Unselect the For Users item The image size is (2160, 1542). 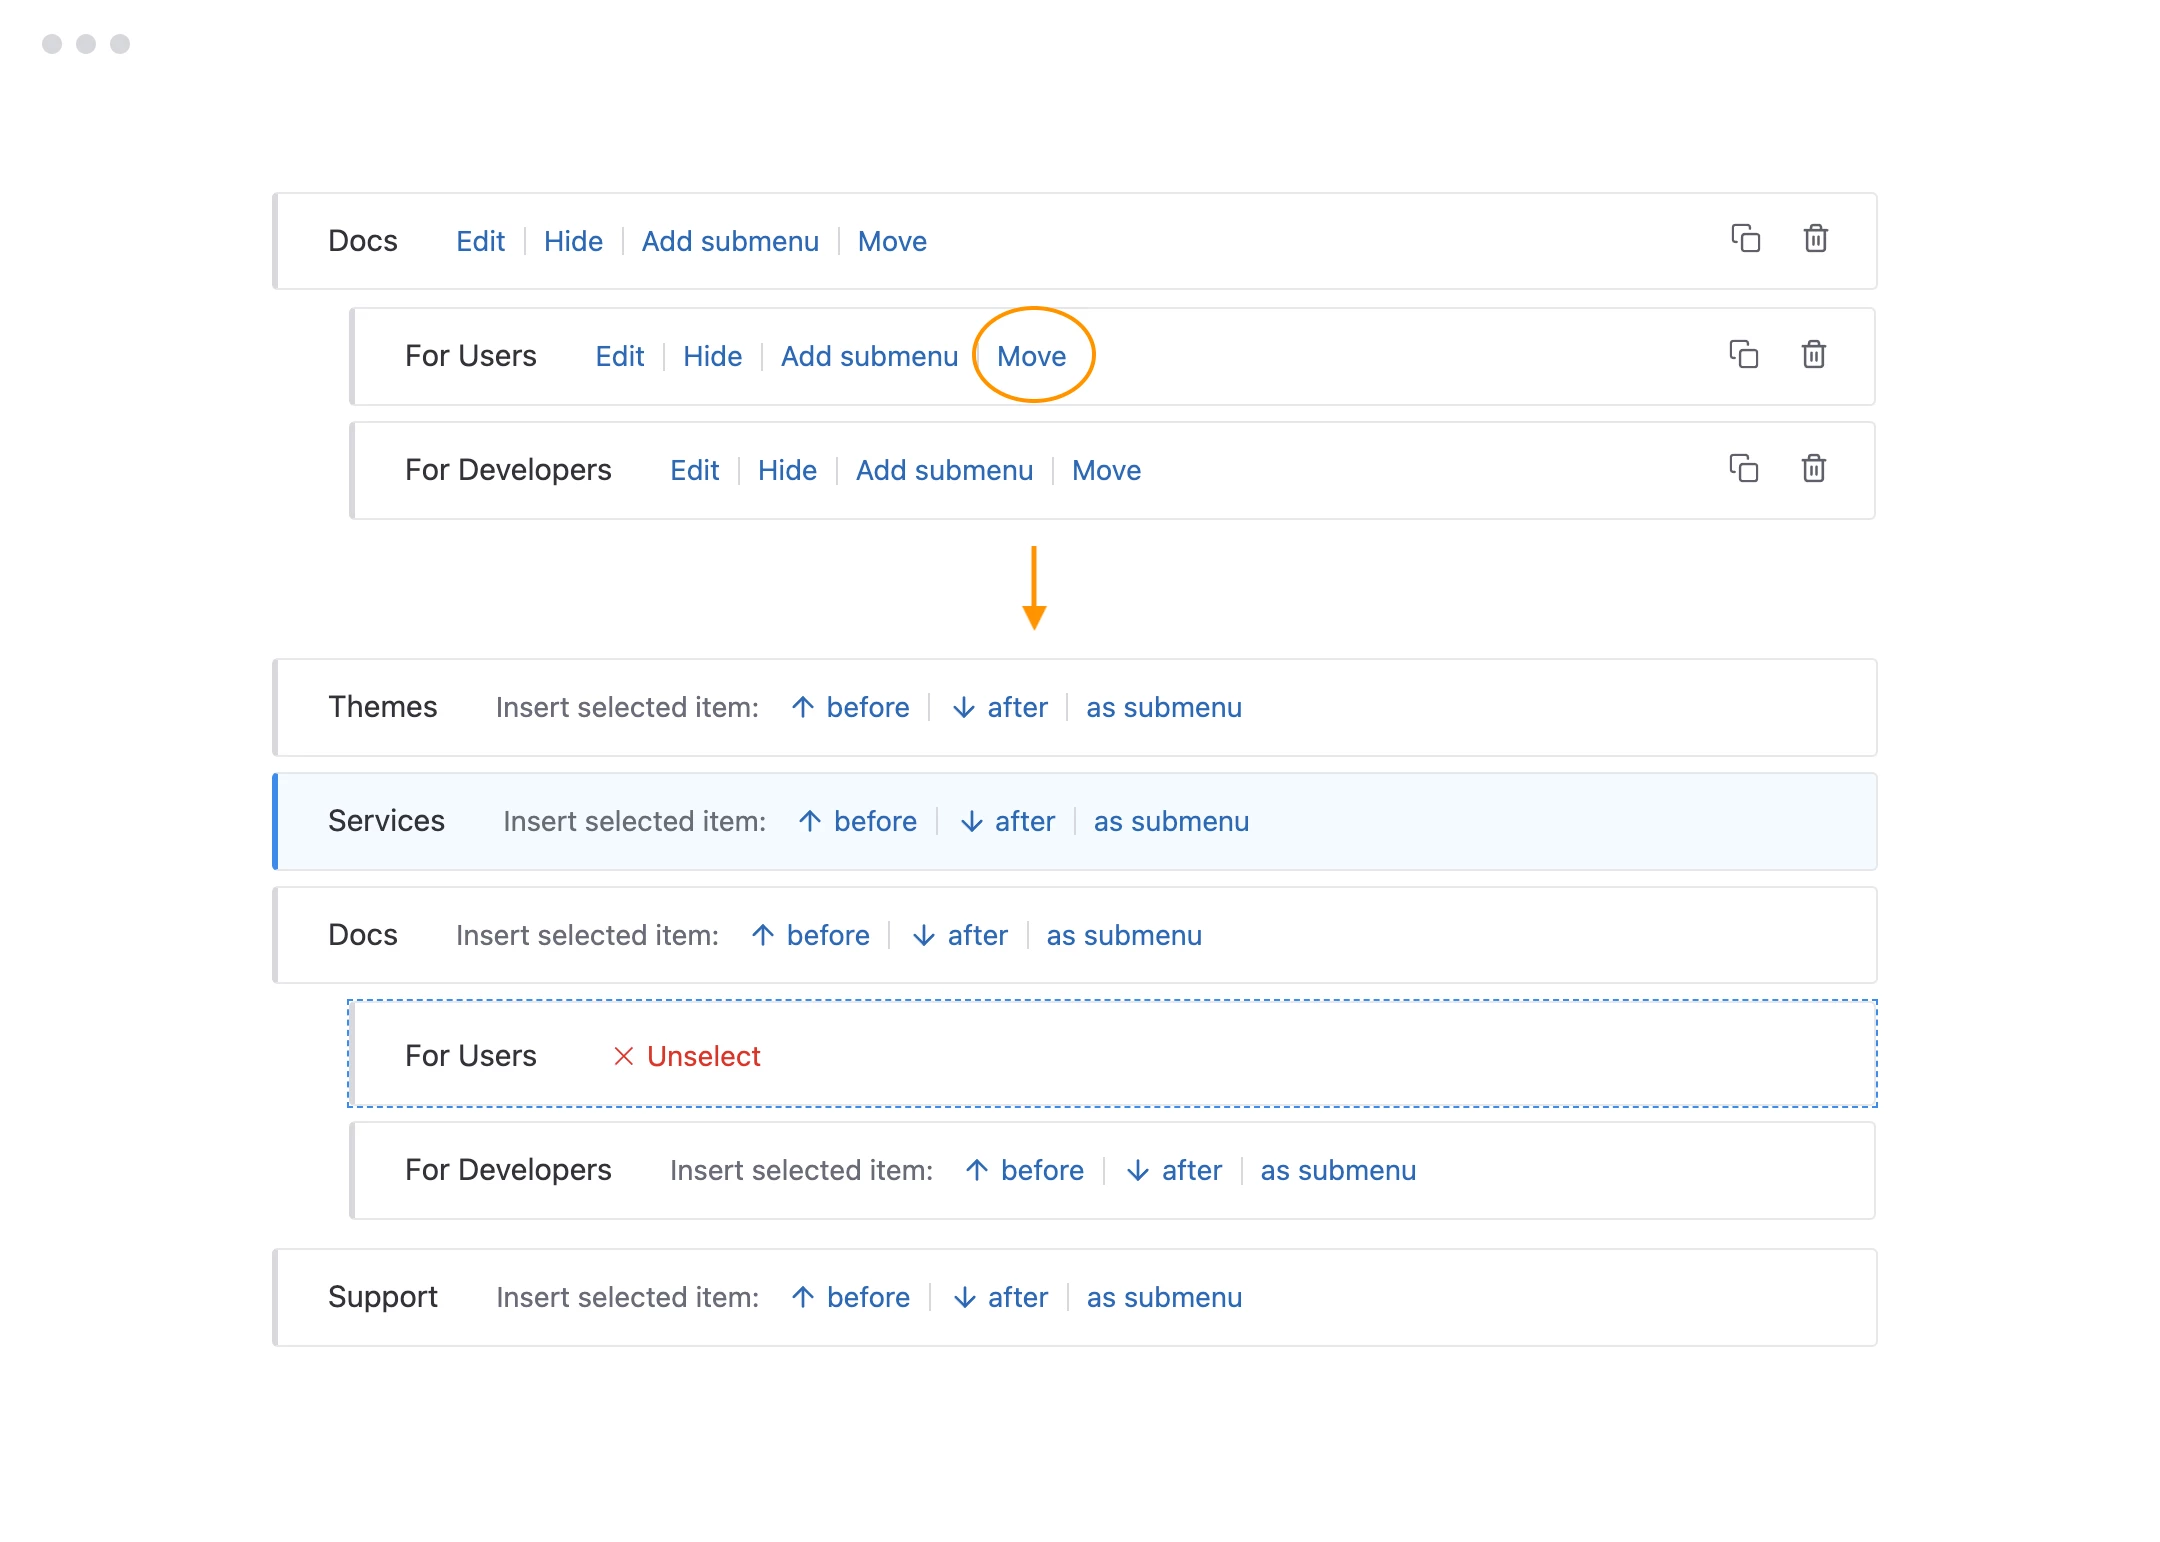[x=686, y=1056]
